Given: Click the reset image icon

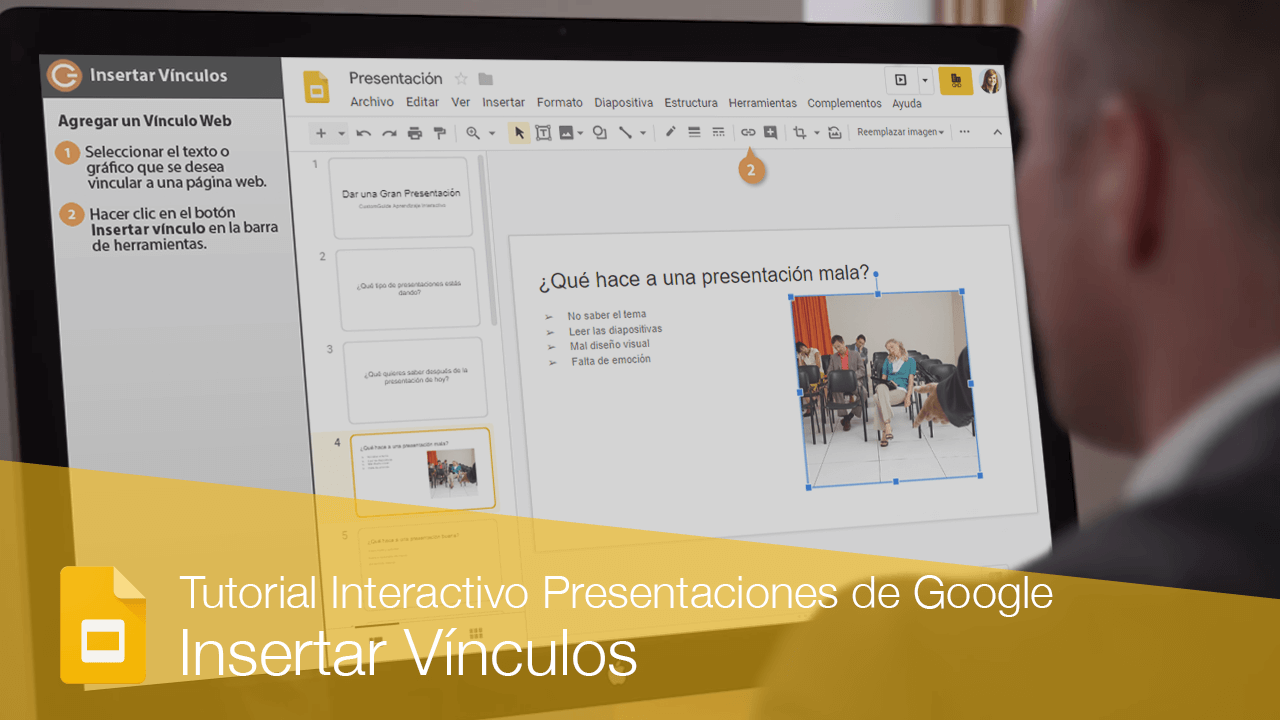Looking at the screenshot, I should (834, 132).
